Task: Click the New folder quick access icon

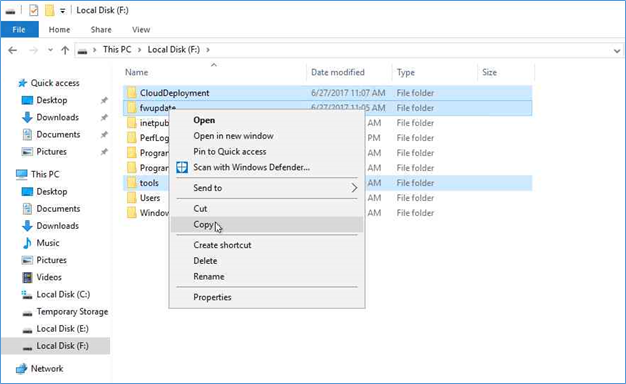Action: 50,10
